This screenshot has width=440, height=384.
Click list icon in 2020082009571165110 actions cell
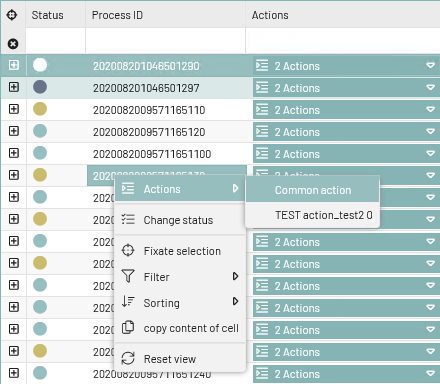(262, 109)
